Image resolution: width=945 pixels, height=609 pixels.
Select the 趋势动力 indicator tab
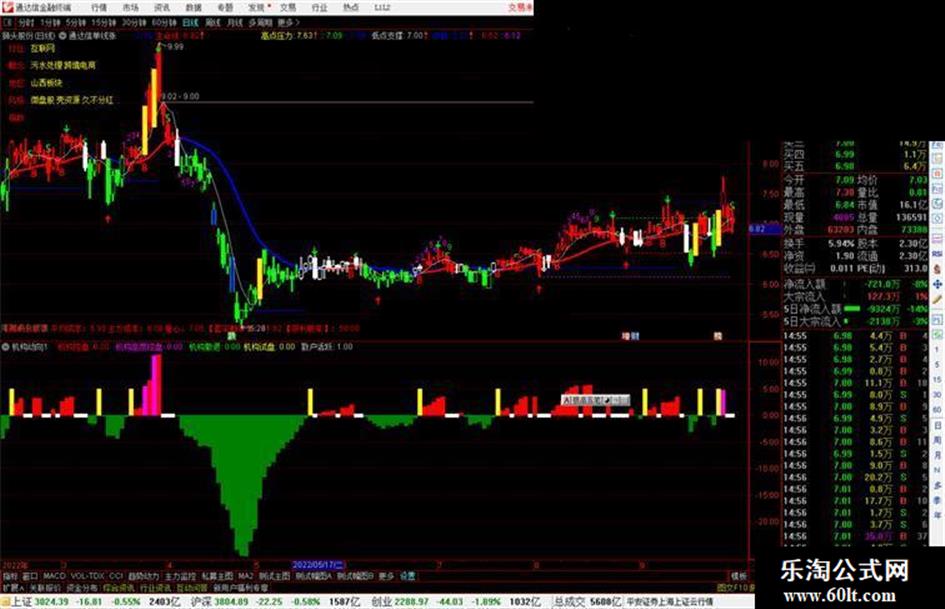(143, 576)
